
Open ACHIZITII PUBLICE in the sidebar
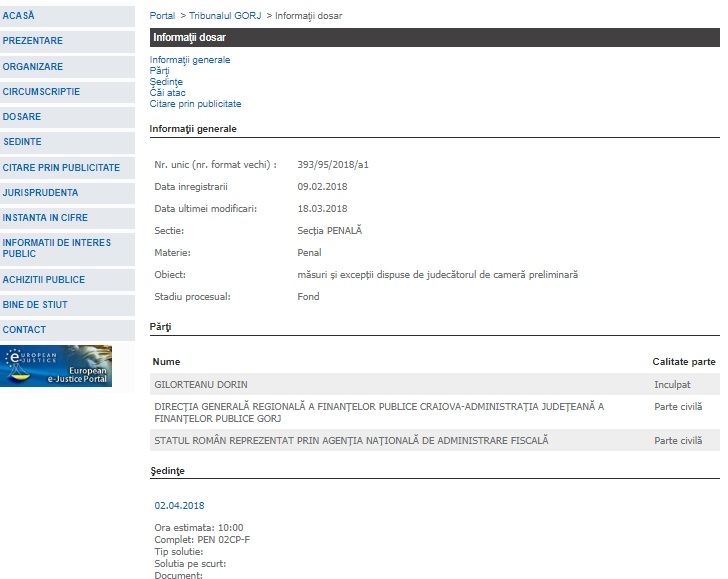(44, 280)
